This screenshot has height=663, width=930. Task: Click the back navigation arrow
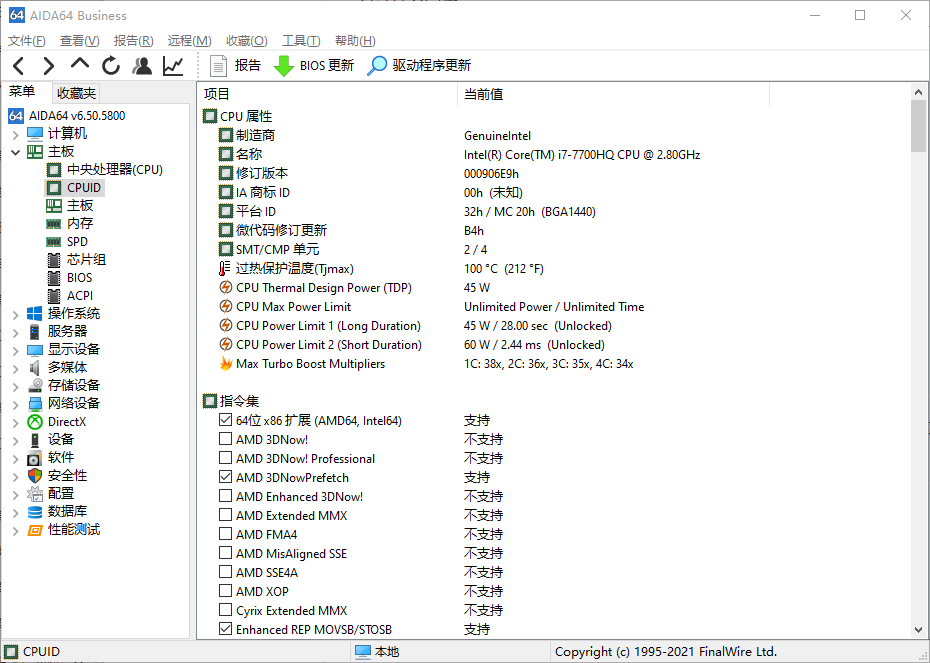tap(19, 66)
